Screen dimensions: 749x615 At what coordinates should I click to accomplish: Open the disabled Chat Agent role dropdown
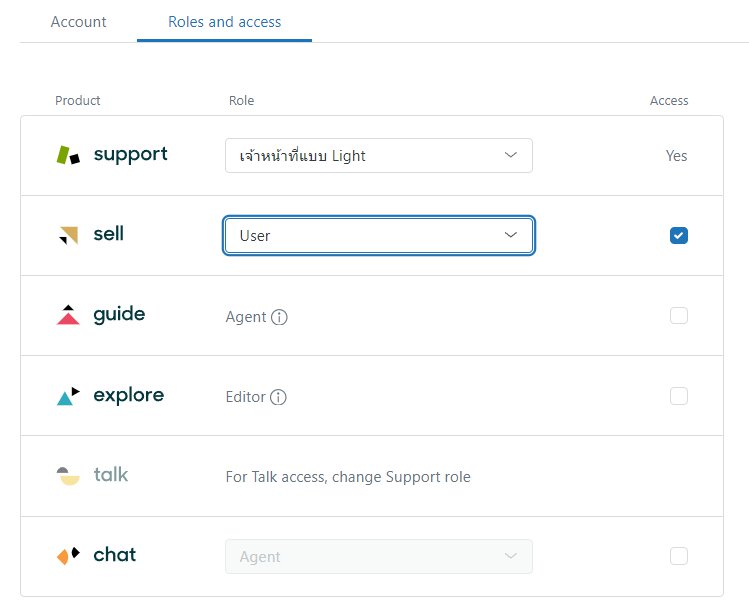pyautogui.click(x=379, y=556)
